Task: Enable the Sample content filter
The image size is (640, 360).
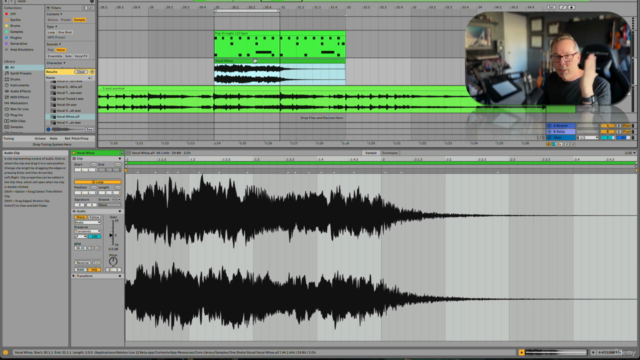Action: [79, 20]
